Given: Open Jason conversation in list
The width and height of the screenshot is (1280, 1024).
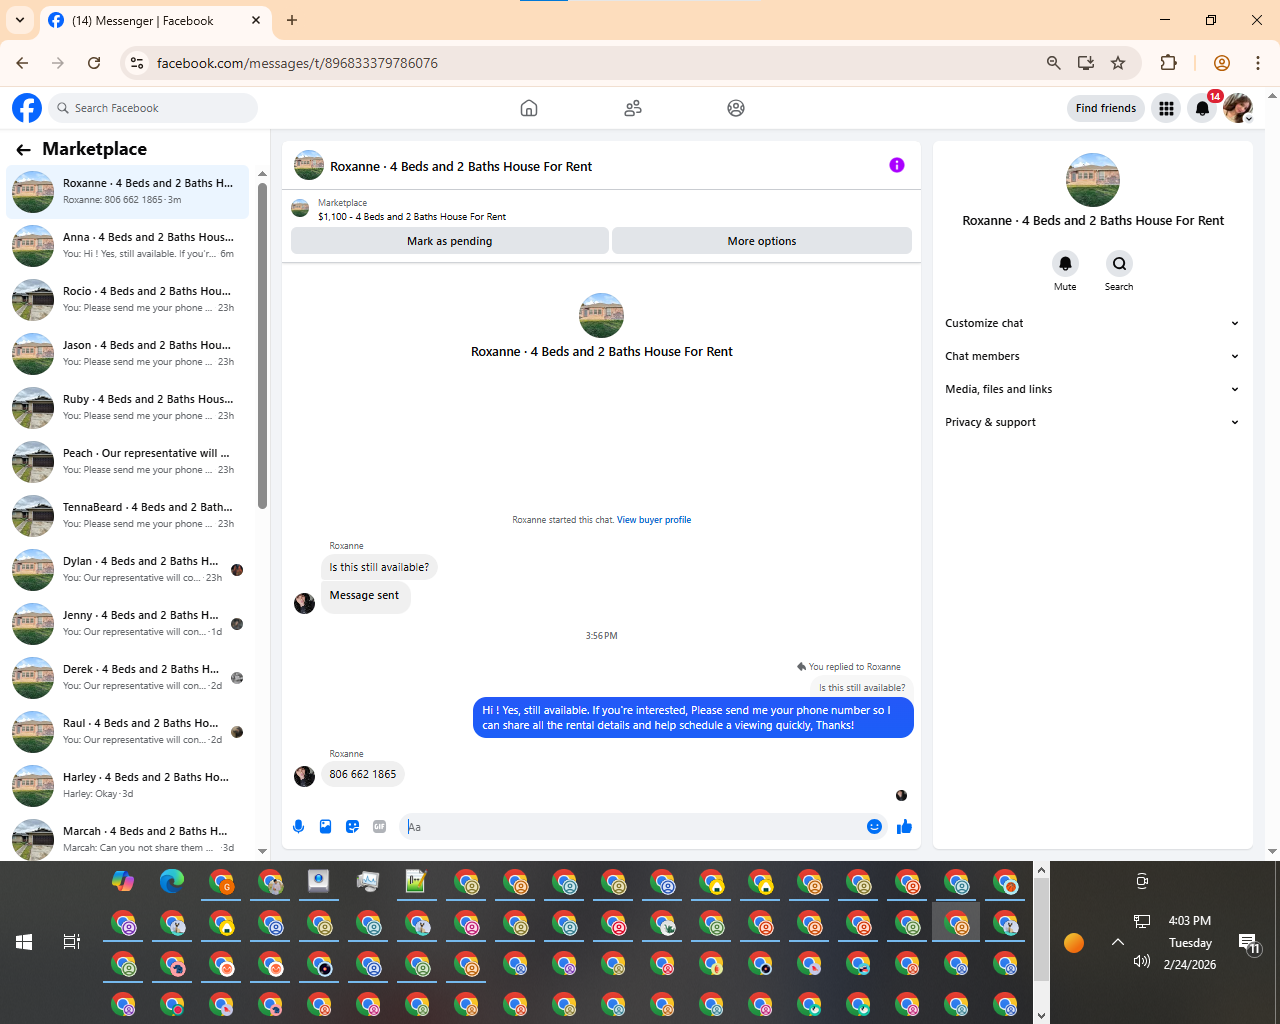Looking at the screenshot, I should tap(128, 353).
